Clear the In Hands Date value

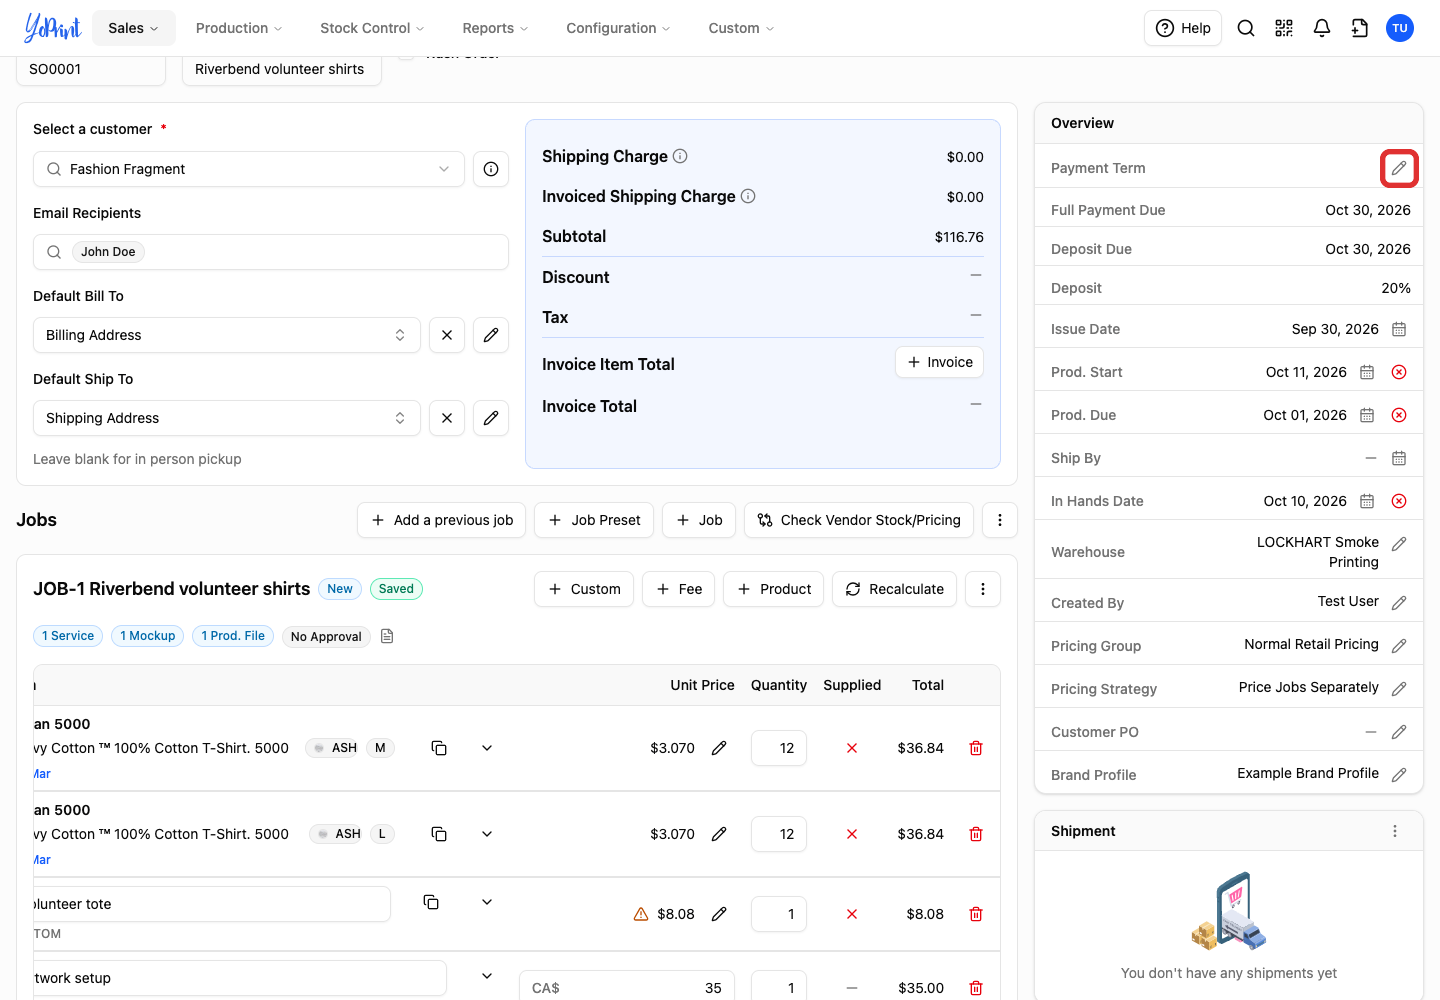click(1399, 501)
